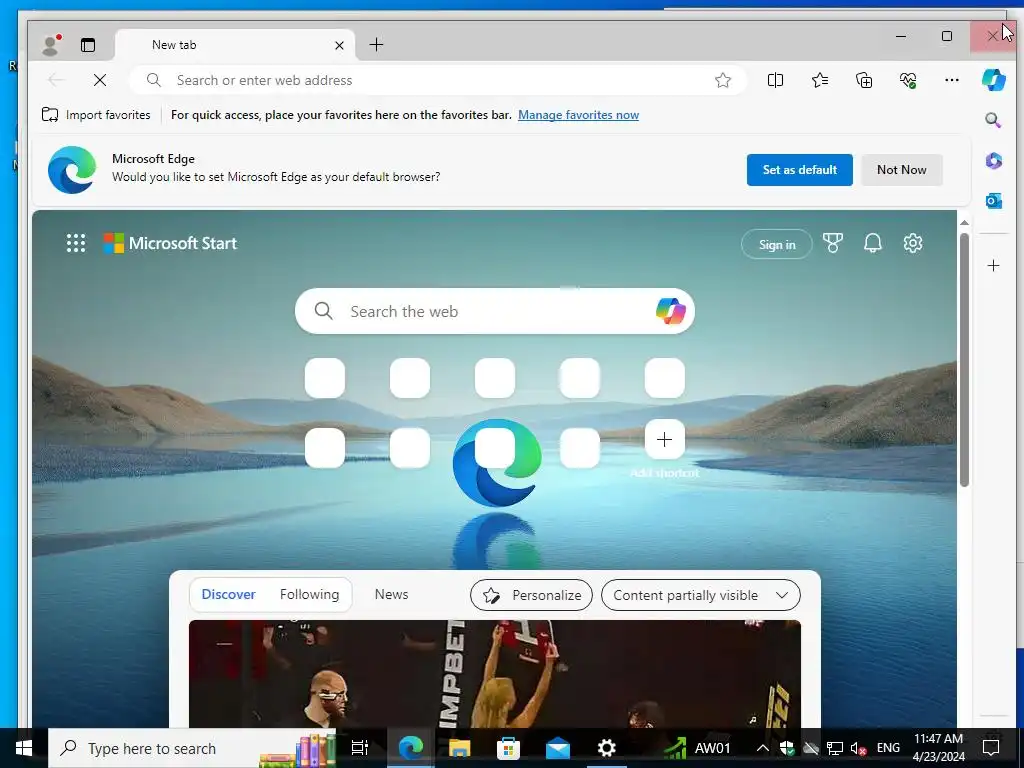Viewport: 1024px width, 768px height.
Task: Expand Content partially visible dropdown
Action: [x=700, y=595]
